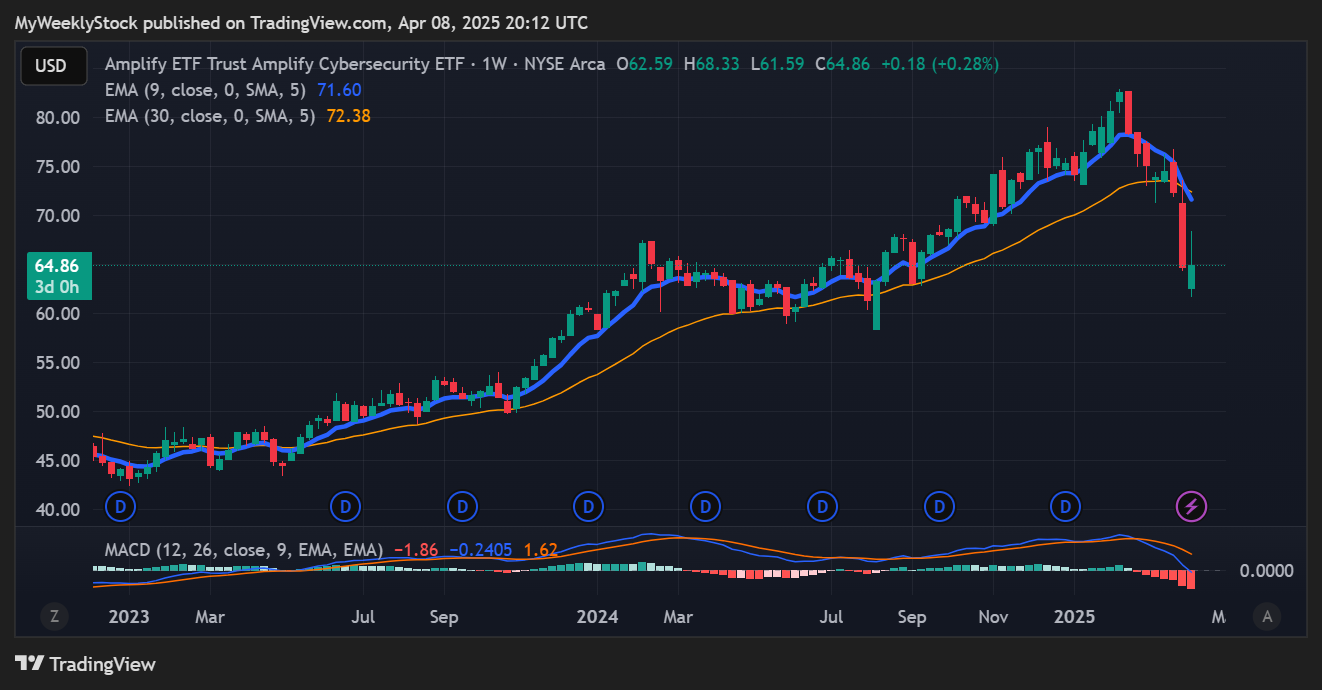The image size is (1322, 690).
Task: Click the Z timezone button
Action: 54,616
